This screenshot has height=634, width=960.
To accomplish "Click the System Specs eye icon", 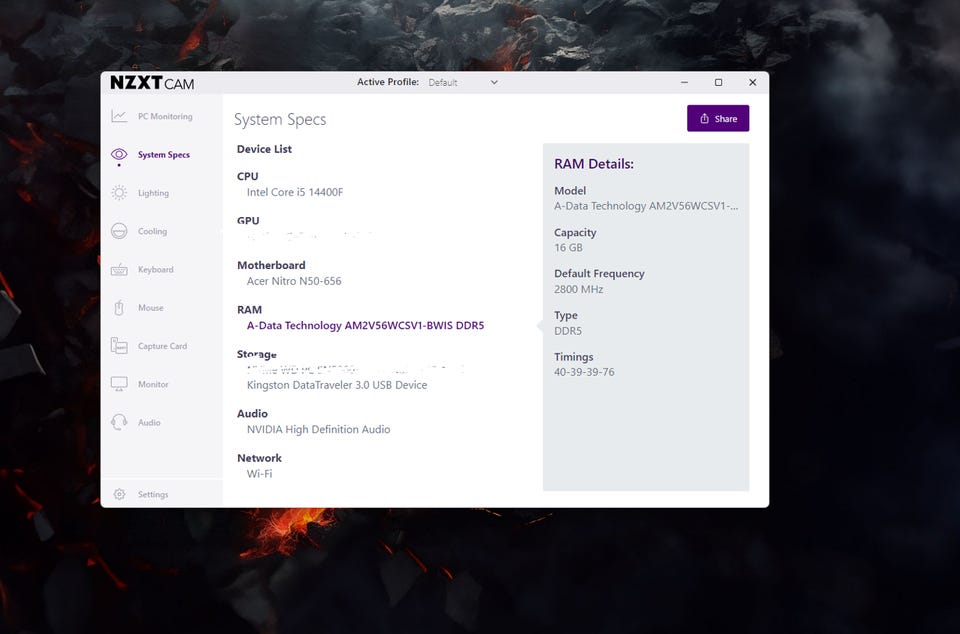I will click(119, 154).
